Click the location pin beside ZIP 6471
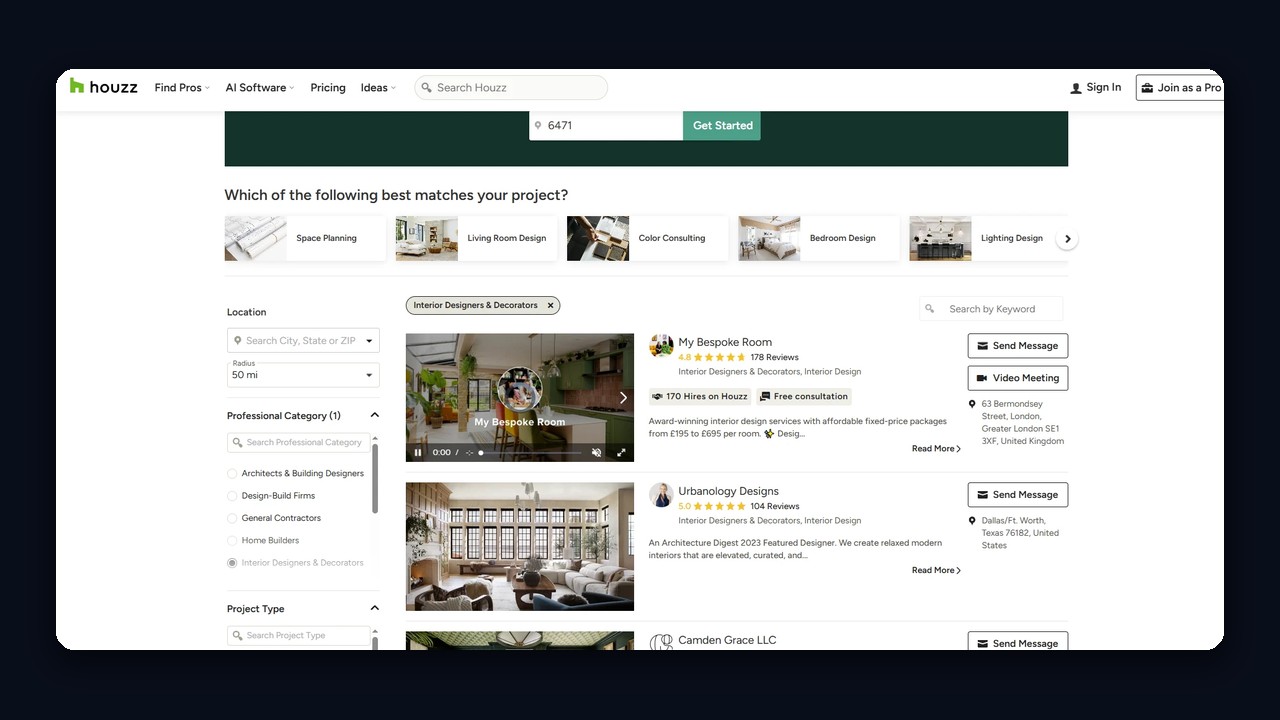Viewport: 1280px width, 720px height. pos(538,126)
